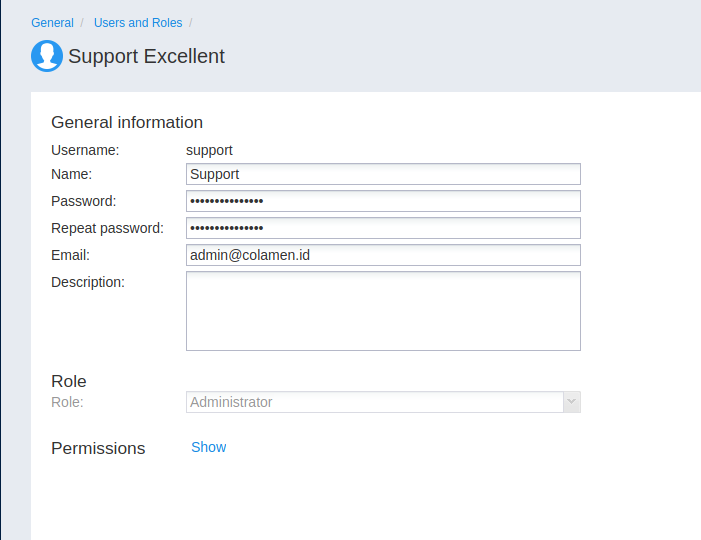Click inside the Description text area

point(383,311)
